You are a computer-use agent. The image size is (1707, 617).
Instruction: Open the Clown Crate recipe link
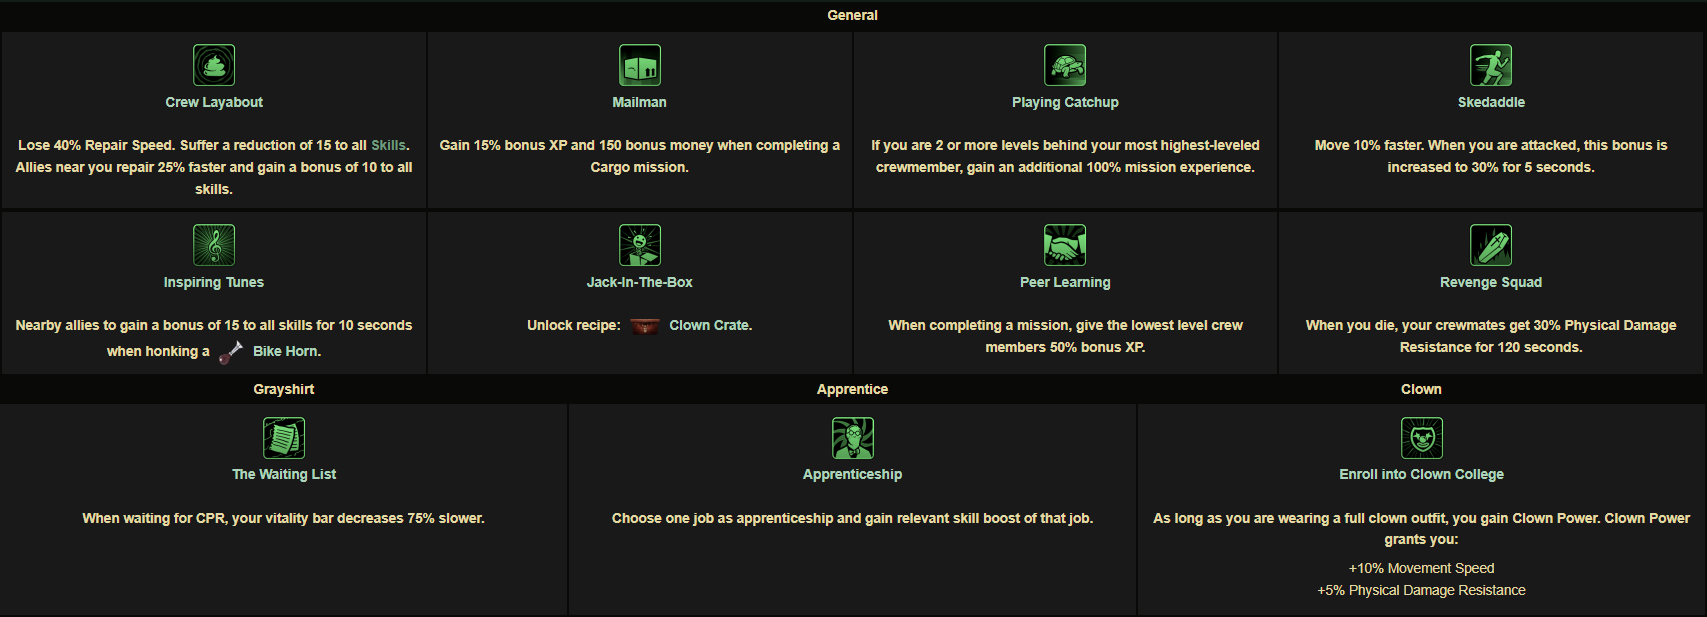click(x=709, y=325)
